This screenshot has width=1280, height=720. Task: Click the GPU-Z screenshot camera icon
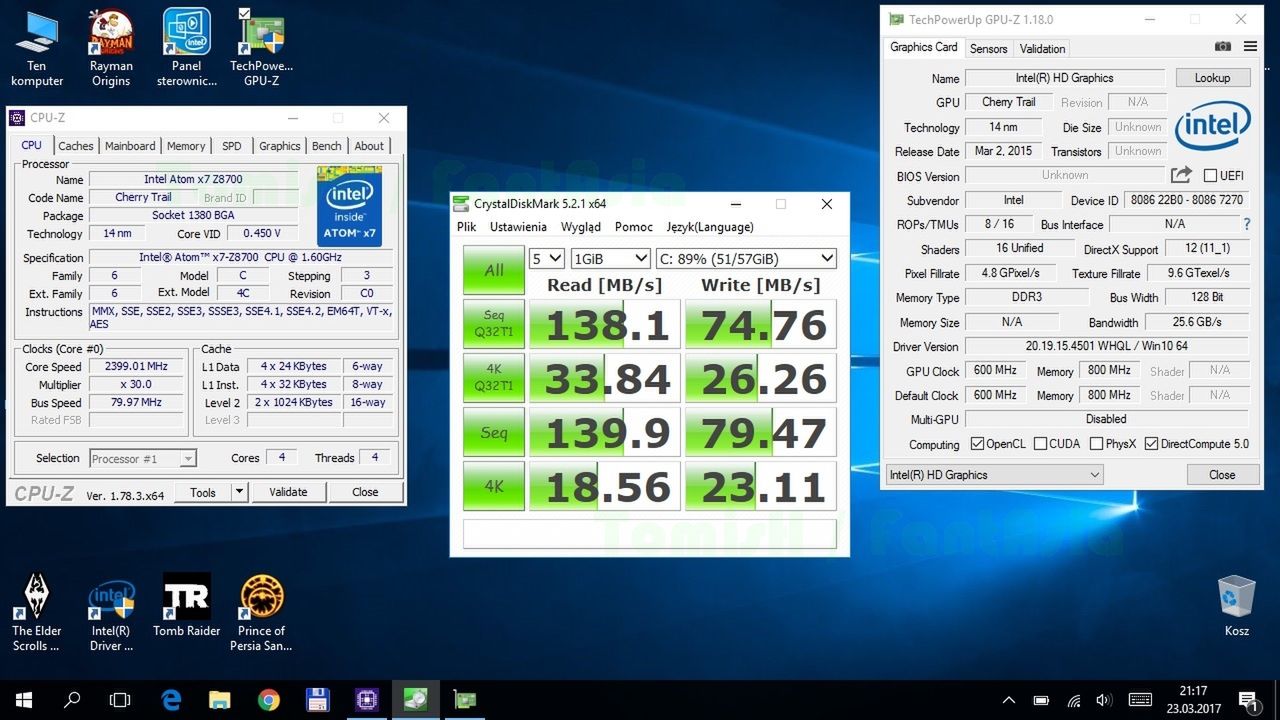(x=1222, y=47)
